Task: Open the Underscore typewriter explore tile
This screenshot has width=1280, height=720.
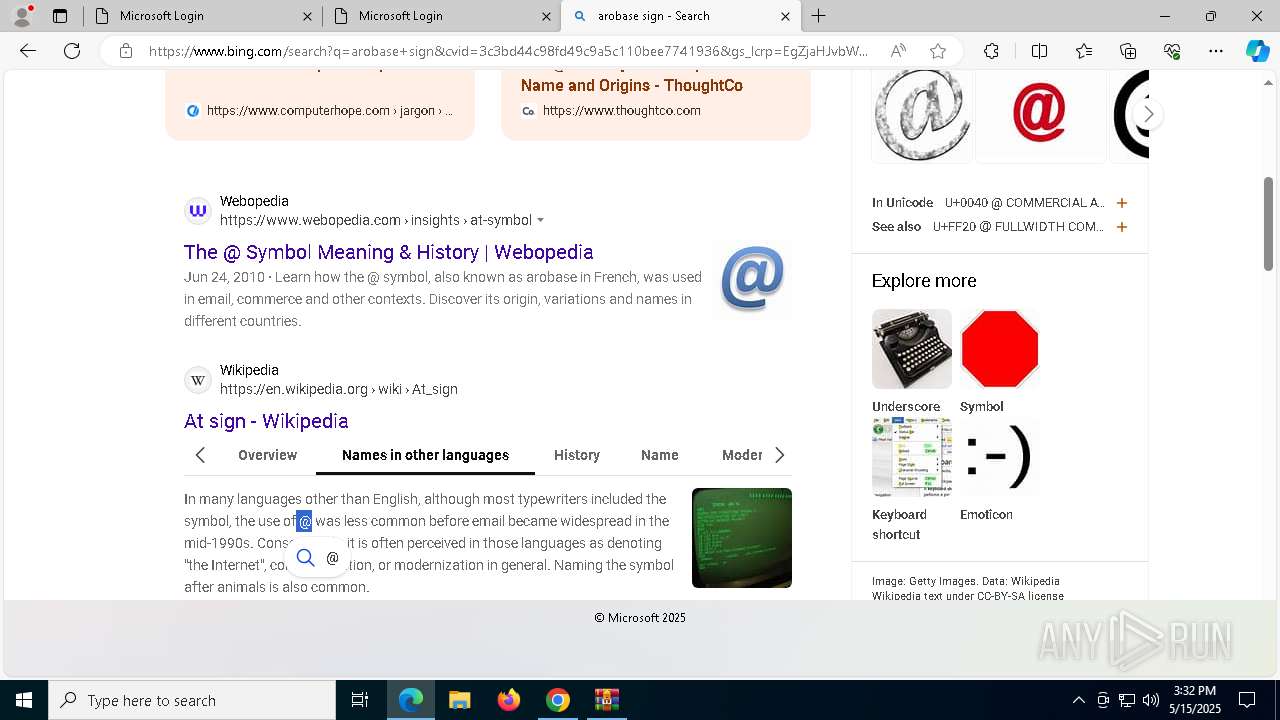Action: [x=911, y=349]
